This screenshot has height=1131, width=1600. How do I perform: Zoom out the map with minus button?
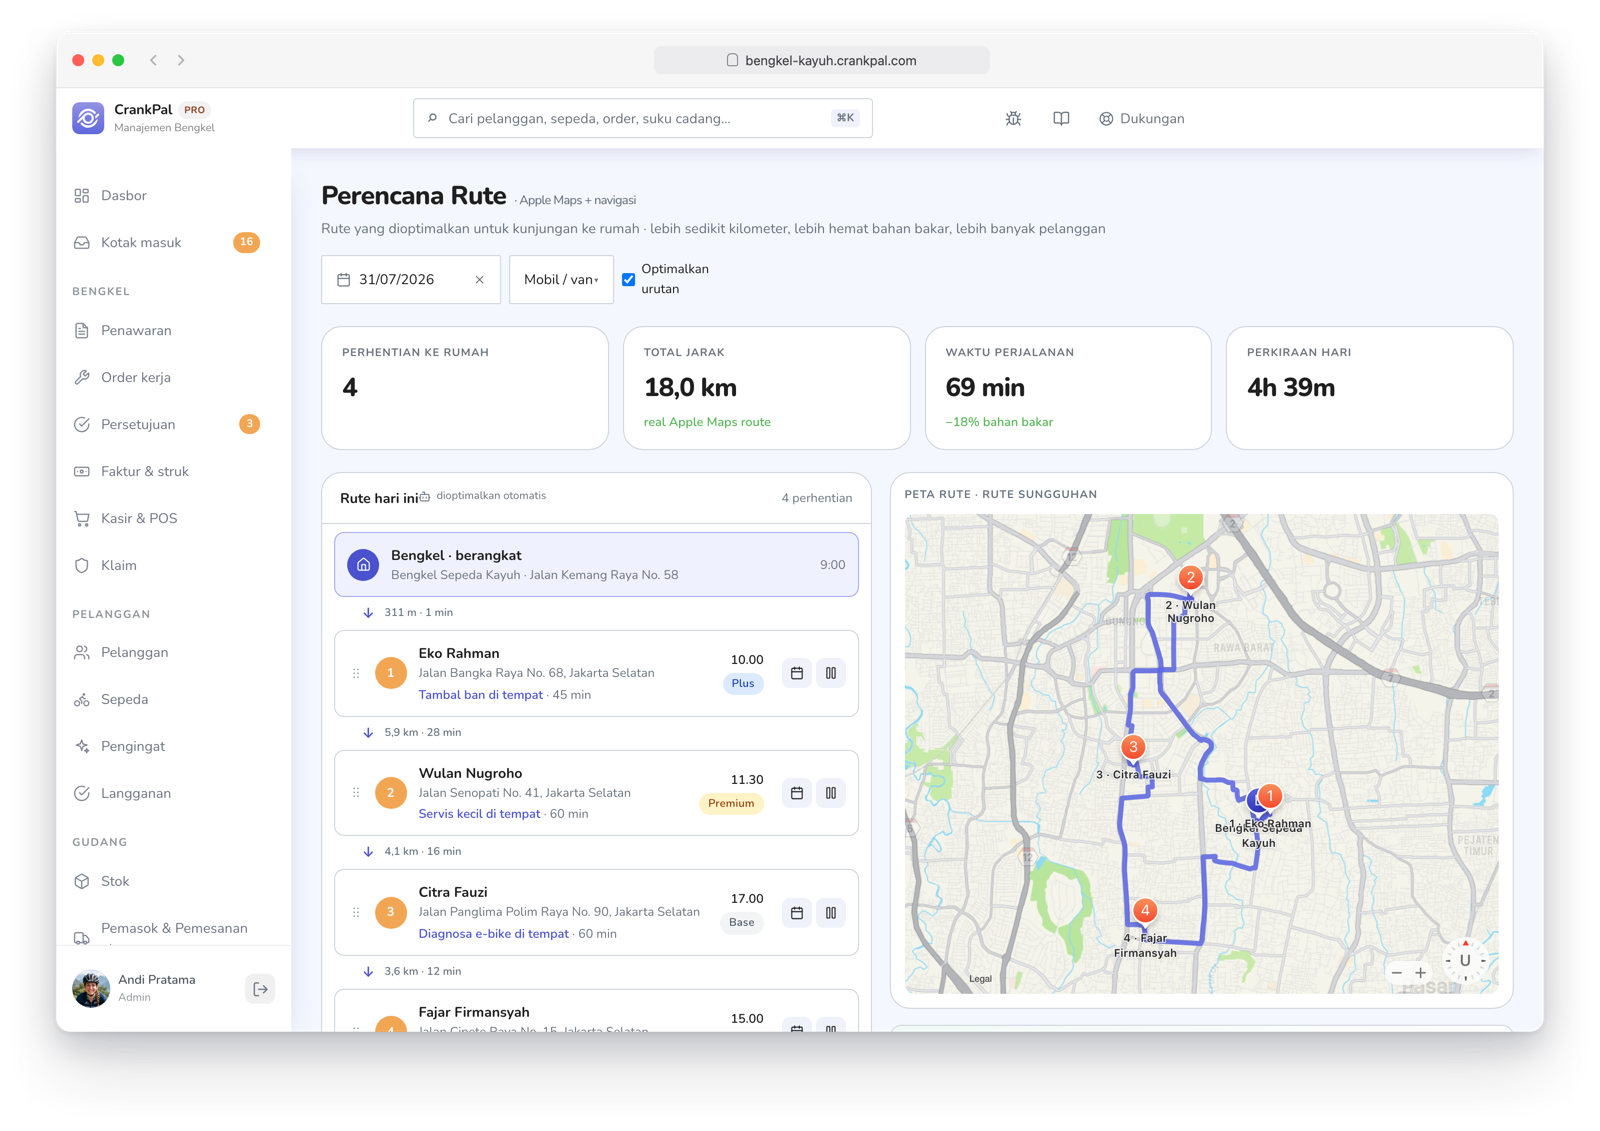(1397, 973)
